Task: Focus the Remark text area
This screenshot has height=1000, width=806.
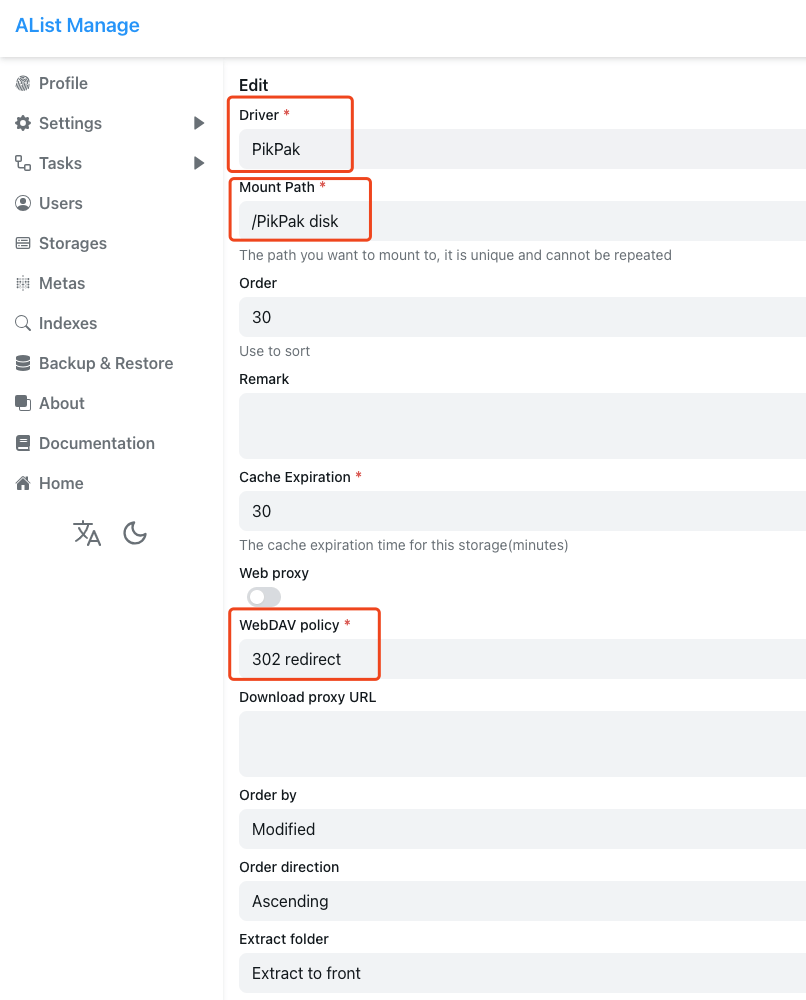Action: pyautogui.click(x=520, y=425)
